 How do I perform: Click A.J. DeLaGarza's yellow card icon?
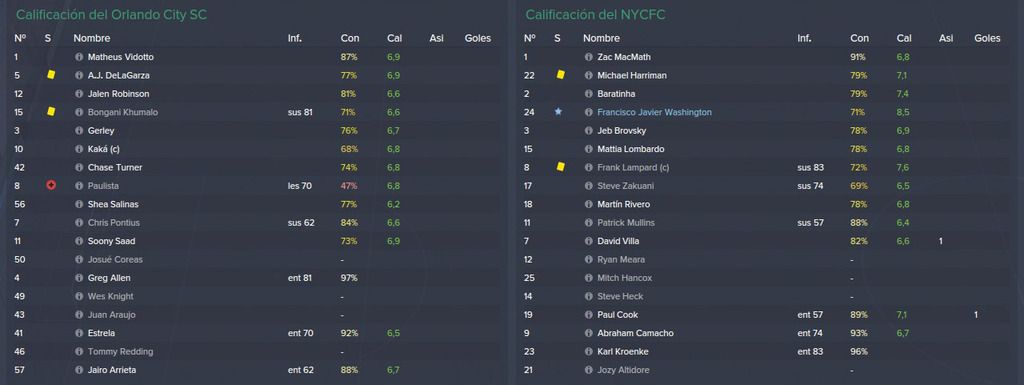51,75
